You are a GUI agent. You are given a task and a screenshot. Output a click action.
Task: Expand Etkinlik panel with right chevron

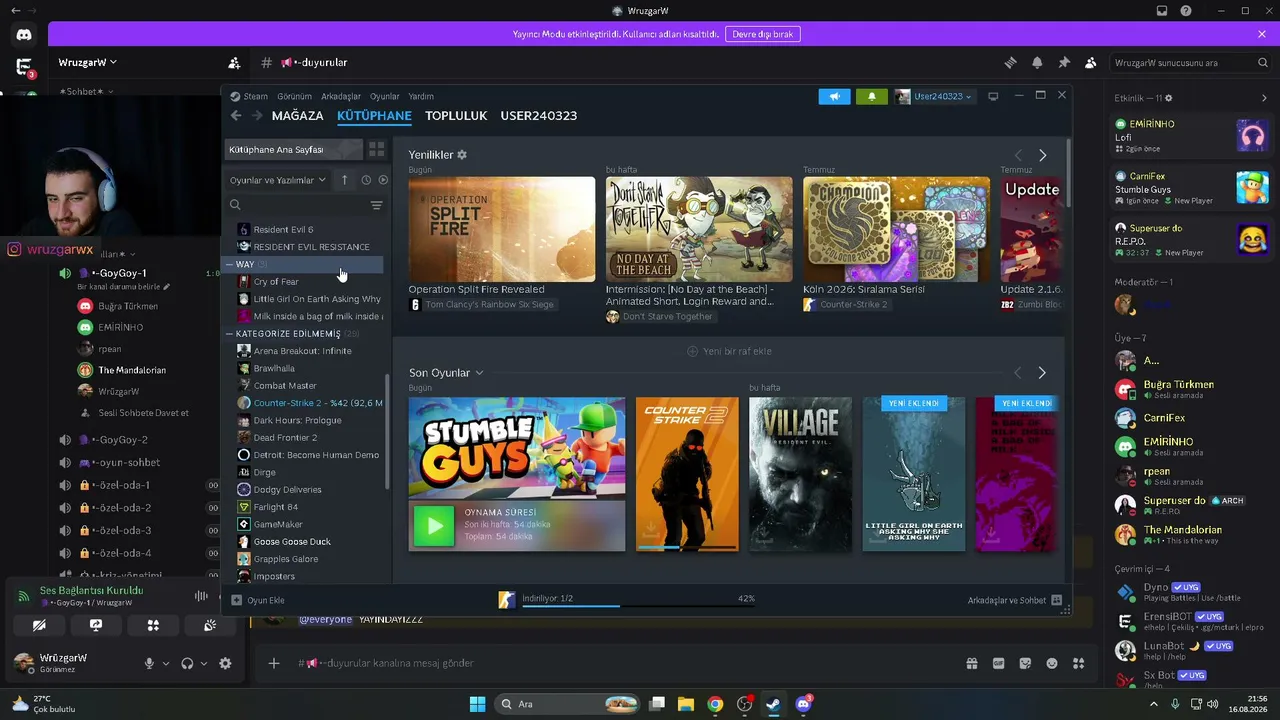pyautogui.click(x=1264, y=98)
